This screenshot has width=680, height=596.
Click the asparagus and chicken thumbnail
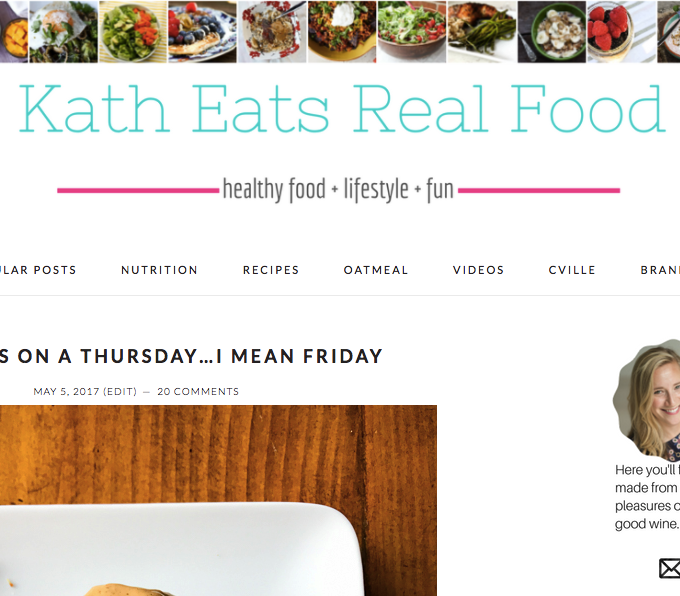[x=482, y=32]
